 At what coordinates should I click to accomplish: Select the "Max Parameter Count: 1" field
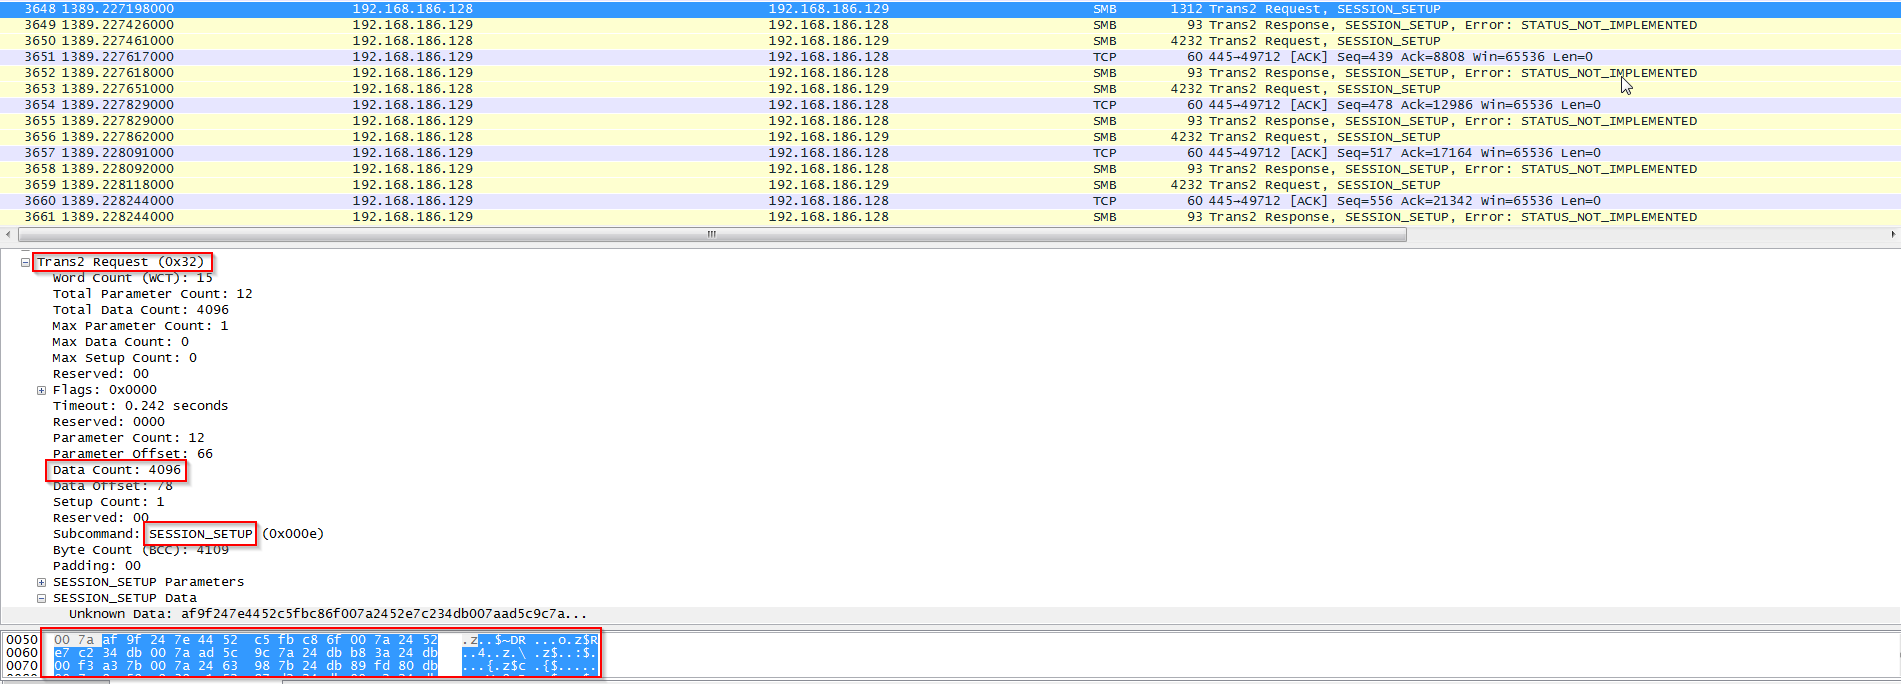141,326
